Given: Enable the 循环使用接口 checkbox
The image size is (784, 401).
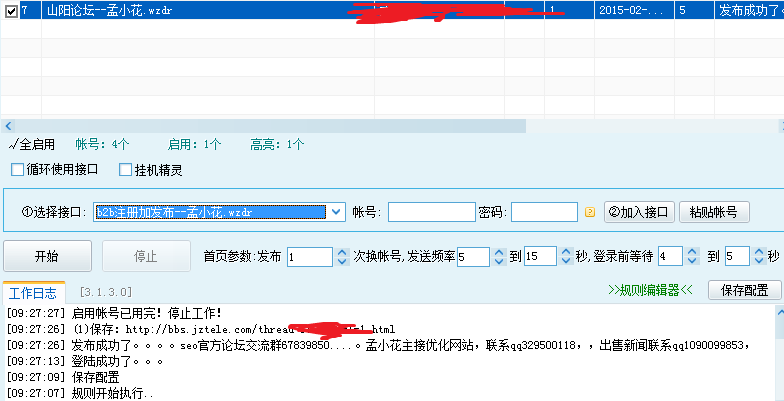Looking at the screenshot, I should pos(17,170).
